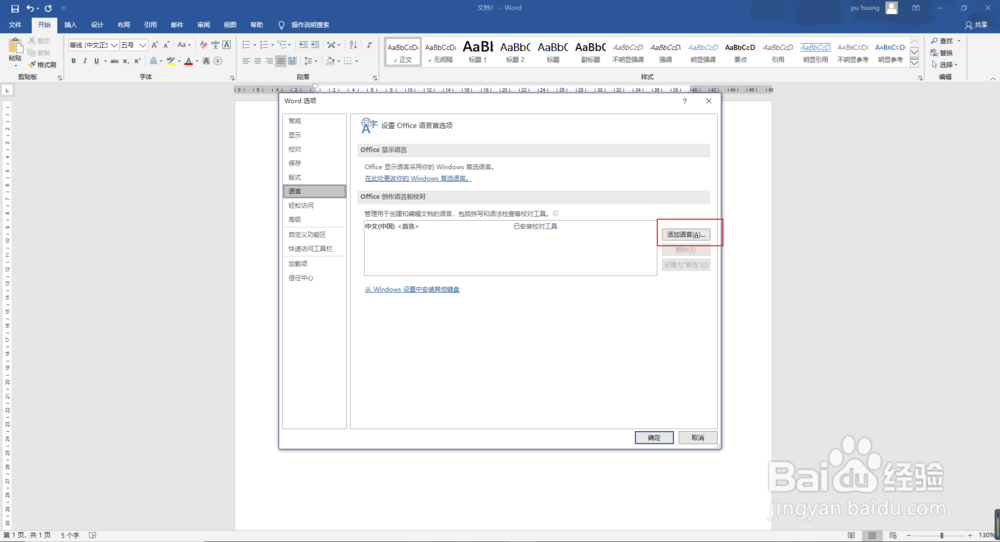Click the character border (boxed A) icon

coord(226,45)
